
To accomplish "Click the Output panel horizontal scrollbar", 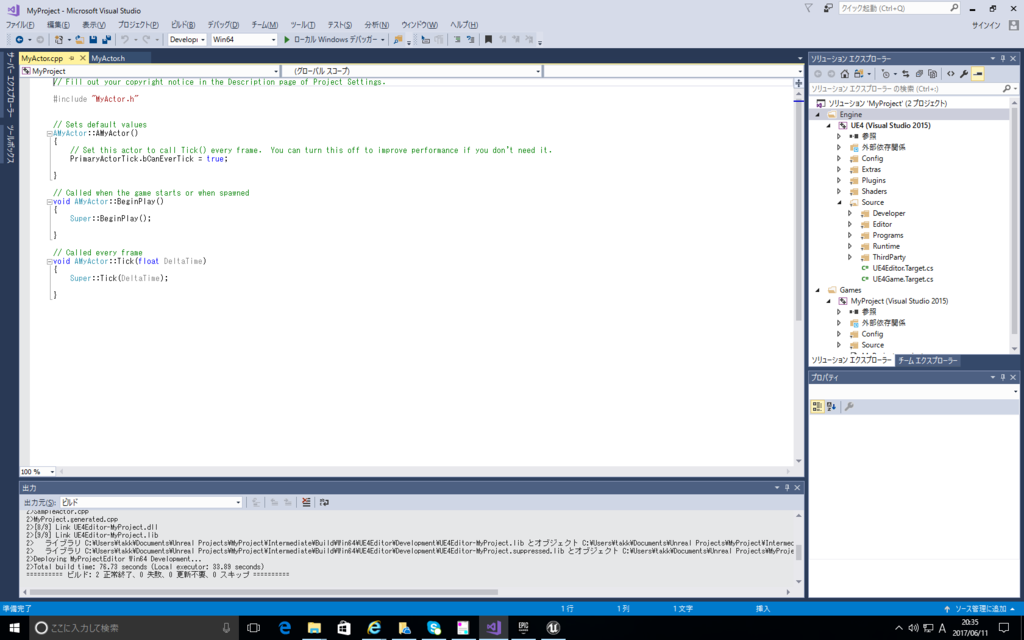I will [264, 592].
